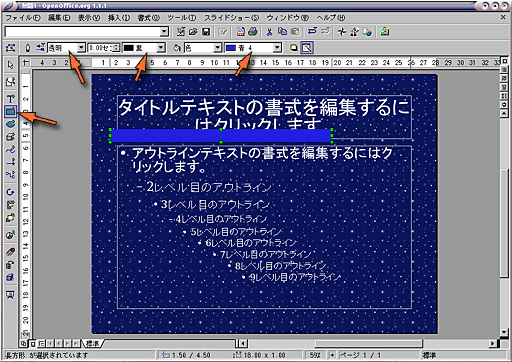Click the Cut scissors icon
512x362 pixels.
(x=269, y=32)
